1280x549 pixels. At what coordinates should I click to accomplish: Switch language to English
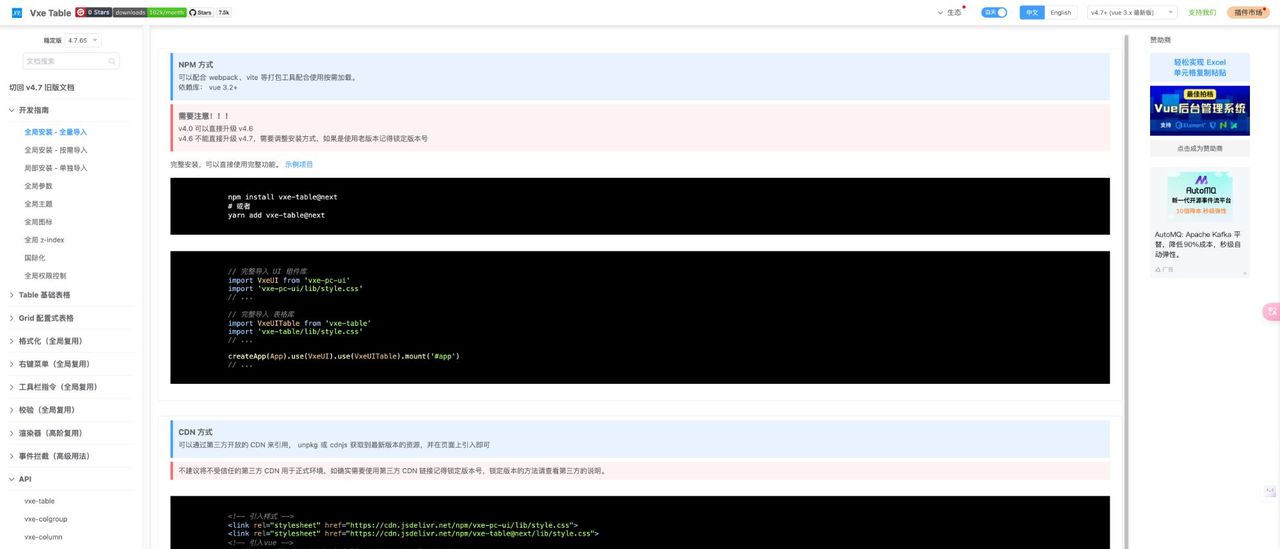[1060, 13]
